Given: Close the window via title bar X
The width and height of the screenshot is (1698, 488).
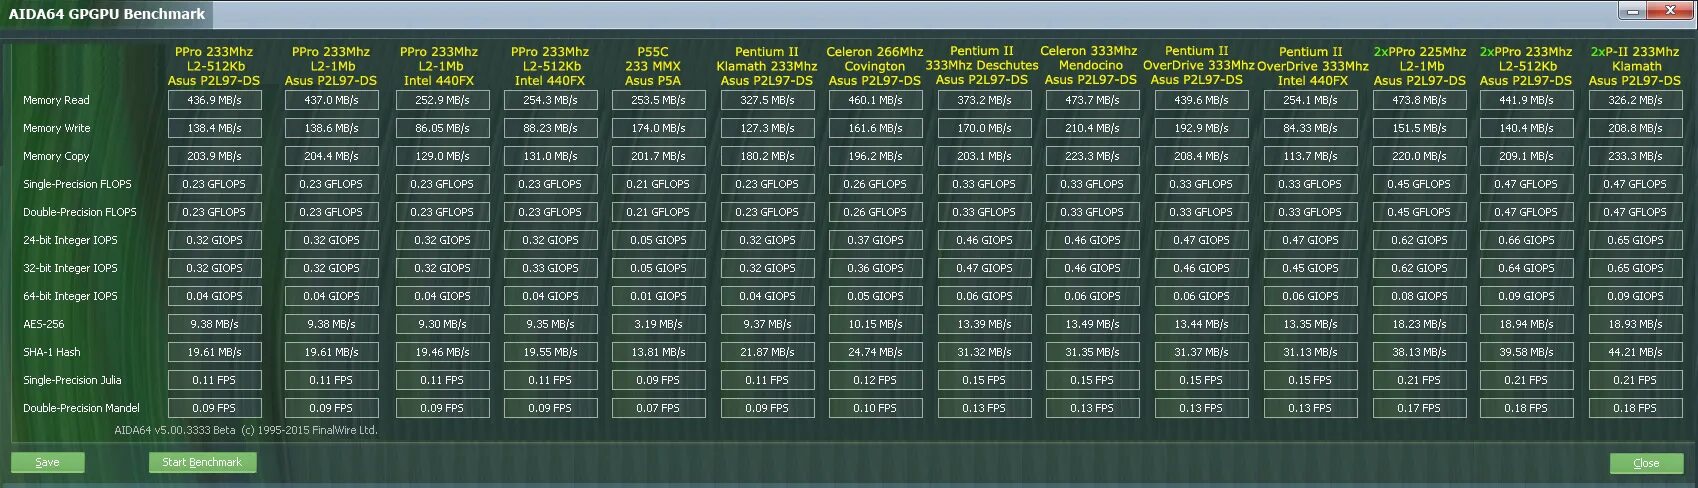Looking at the screenshot, I should [x=1670, y=12].
